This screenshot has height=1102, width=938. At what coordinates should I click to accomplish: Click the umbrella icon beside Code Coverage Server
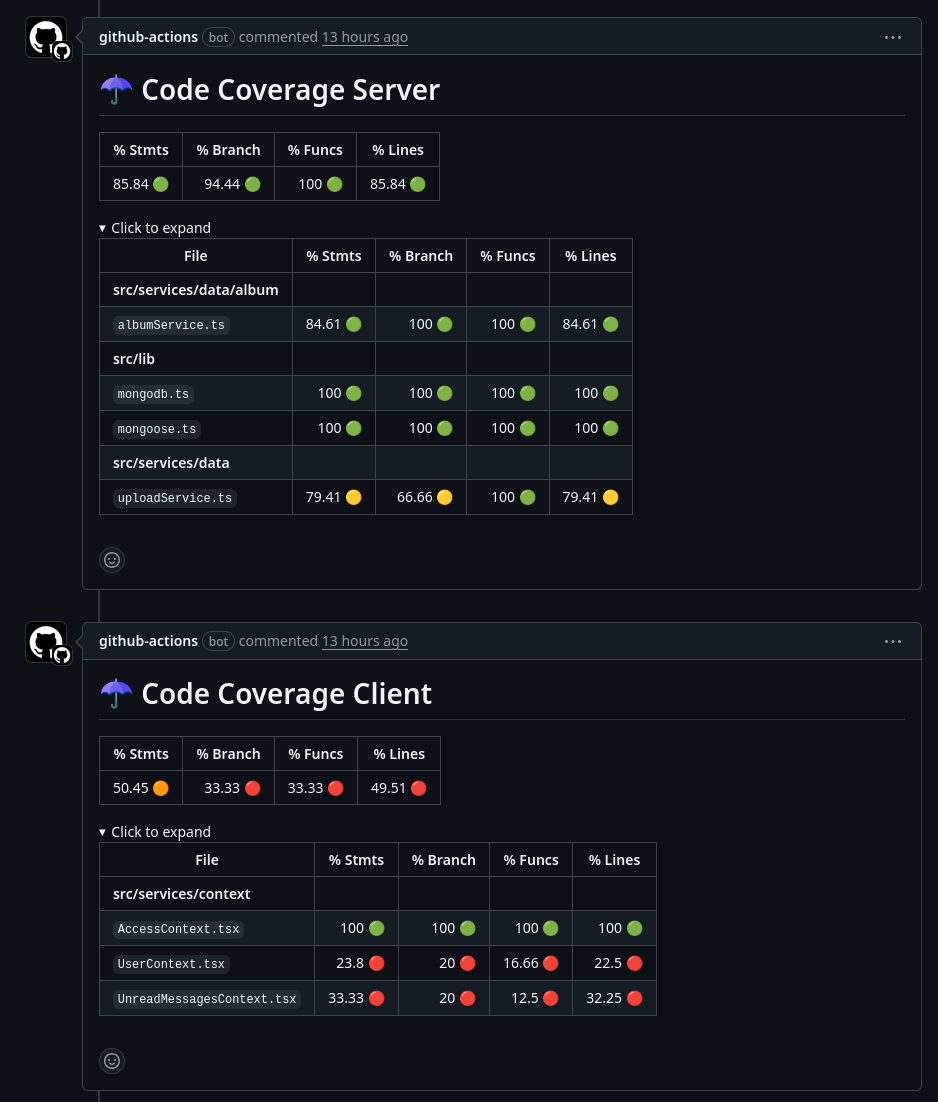point(116,89)
